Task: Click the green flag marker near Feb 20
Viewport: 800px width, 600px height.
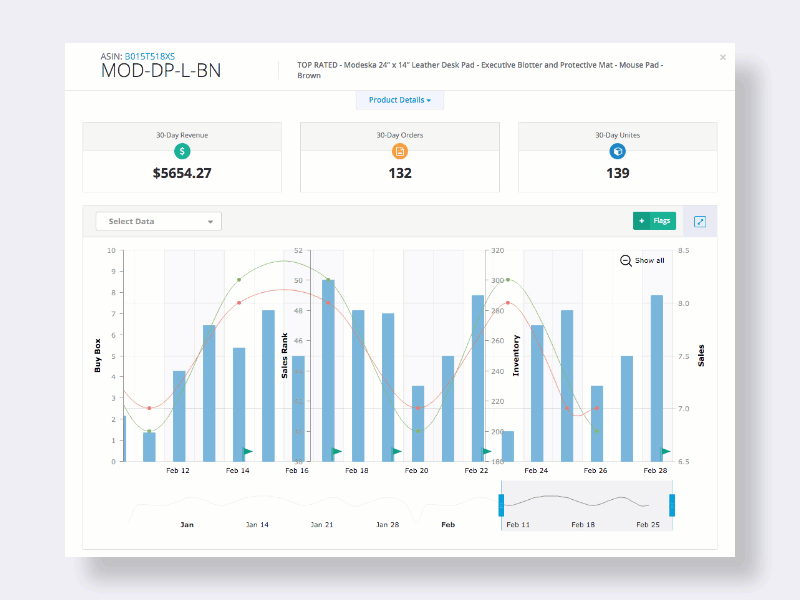Action: coord(396,451)
